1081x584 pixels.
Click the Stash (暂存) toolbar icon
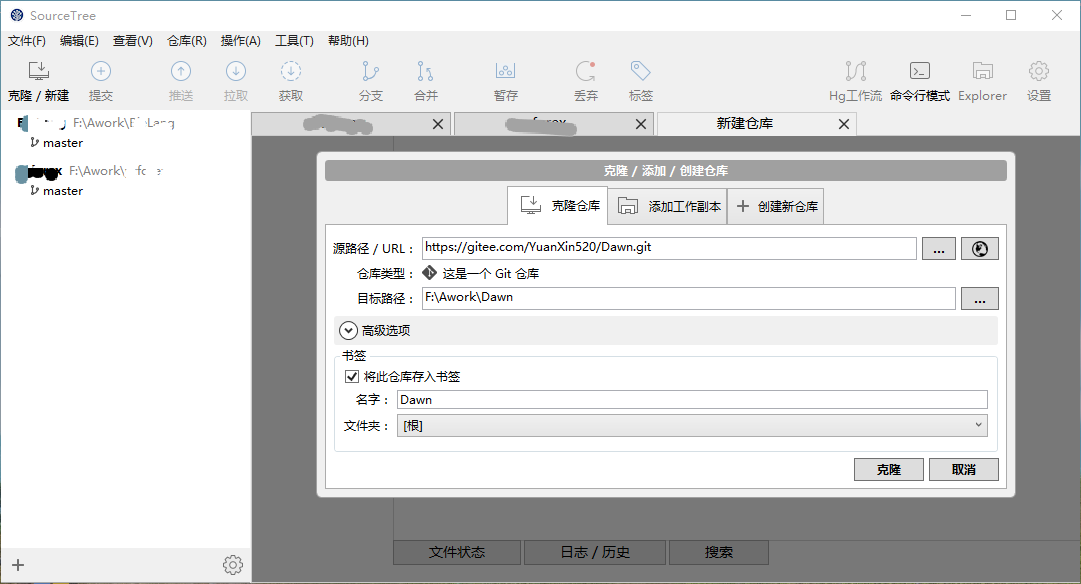point(505,71)
